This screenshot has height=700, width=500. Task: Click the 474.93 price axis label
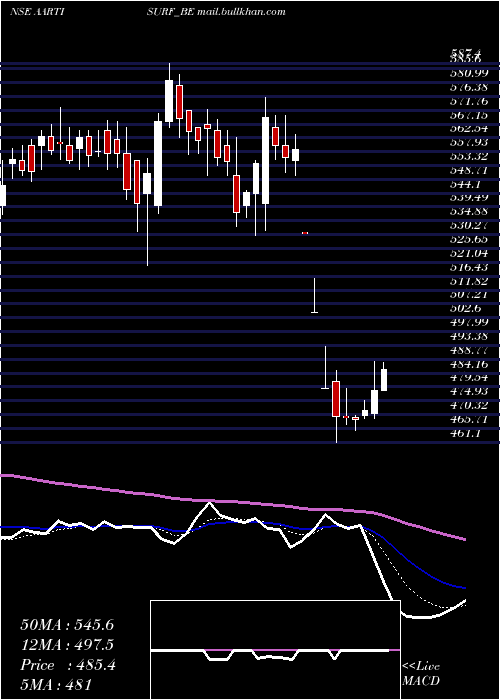pyautogui.click(x=469, y=392)
